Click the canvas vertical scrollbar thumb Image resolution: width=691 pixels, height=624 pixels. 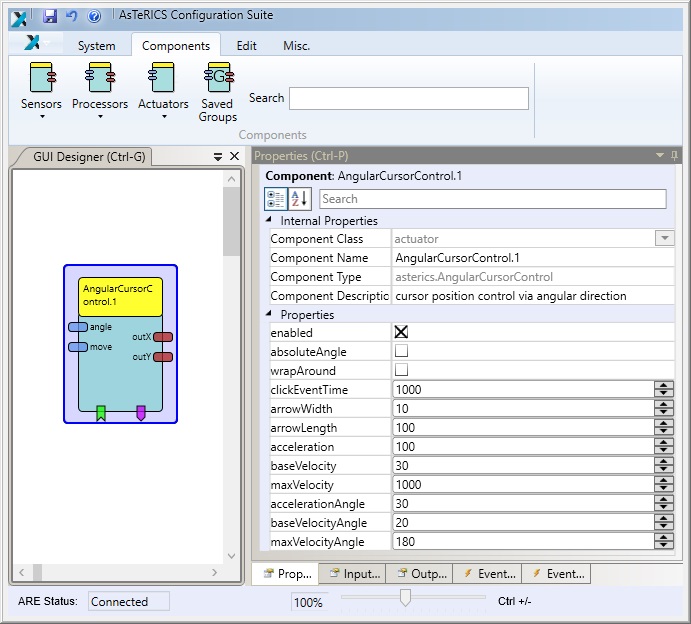pyautogui.click(x=231, y=222)
